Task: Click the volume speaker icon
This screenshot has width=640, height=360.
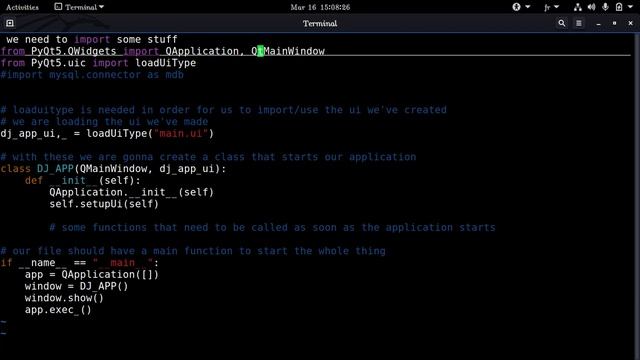Action: (591, 7)
